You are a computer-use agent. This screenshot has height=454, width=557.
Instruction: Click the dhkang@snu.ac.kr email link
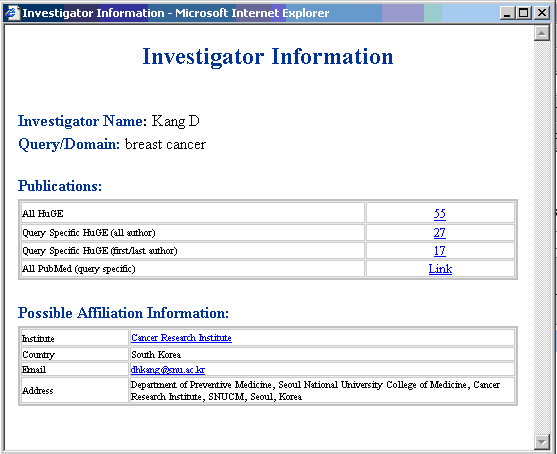168,370
